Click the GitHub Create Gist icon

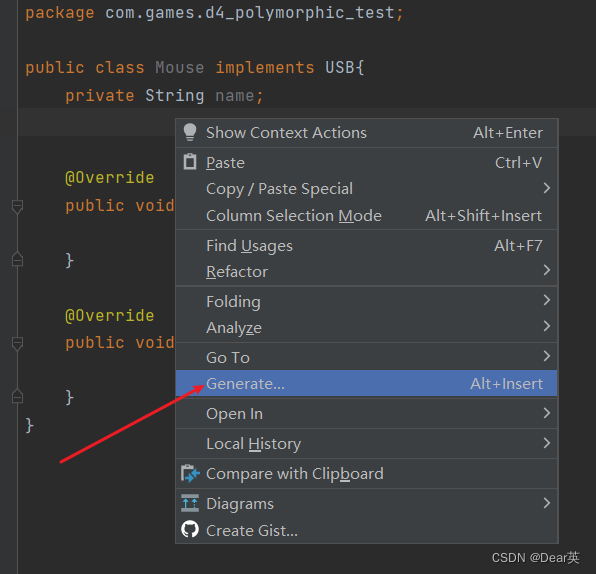pos(190,529)
